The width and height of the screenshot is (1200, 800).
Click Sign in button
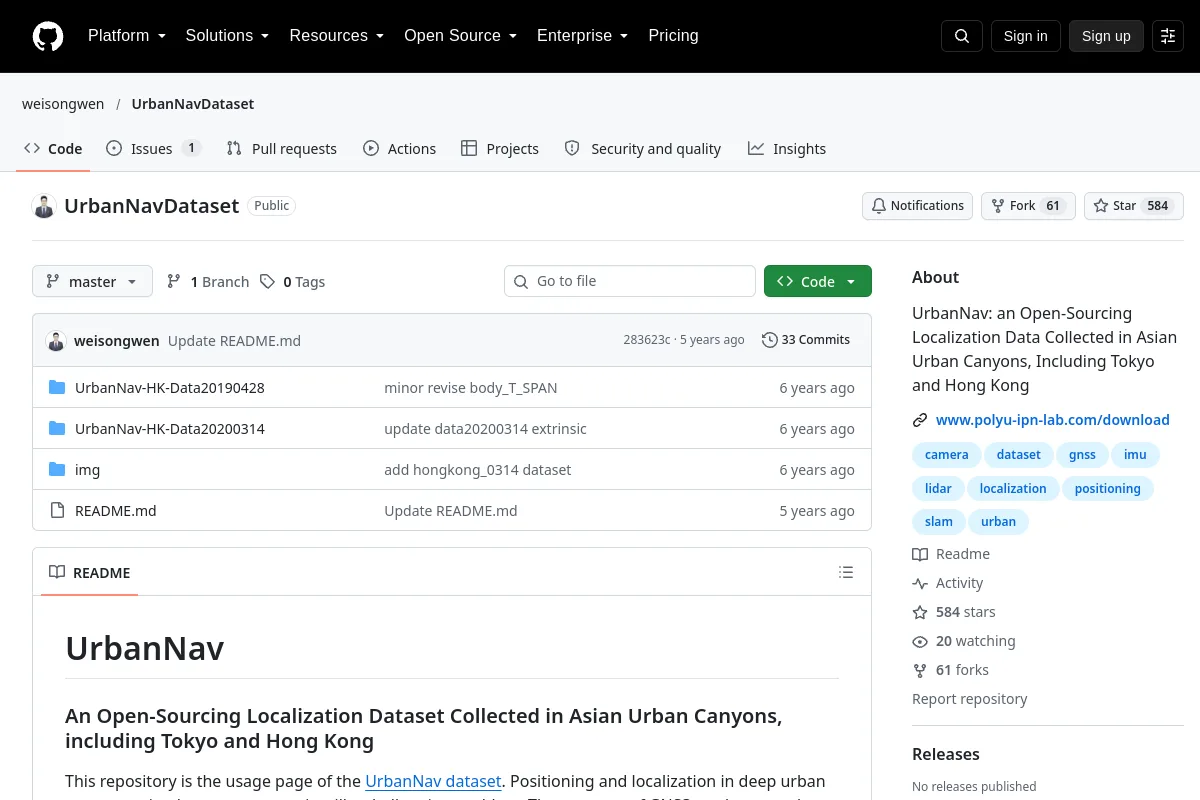click(x=1025, y=36)
